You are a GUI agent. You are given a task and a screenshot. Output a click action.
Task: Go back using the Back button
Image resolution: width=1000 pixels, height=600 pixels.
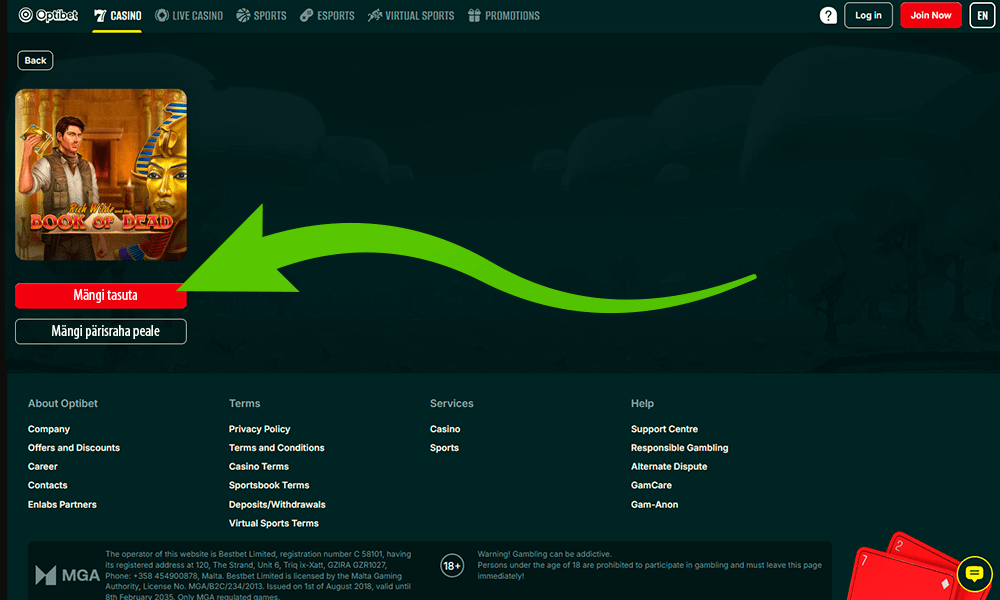(x=35, y=61)
